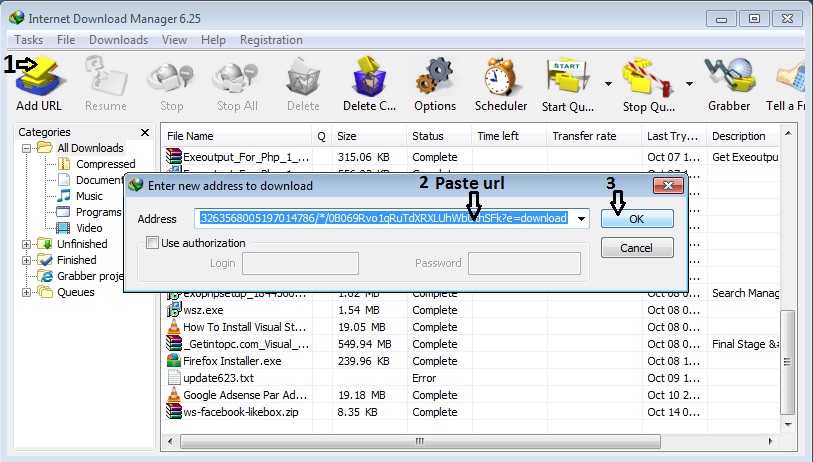Close the Enter new address dialog
Screen dimensions: 813x462
(x=668, y=185)
